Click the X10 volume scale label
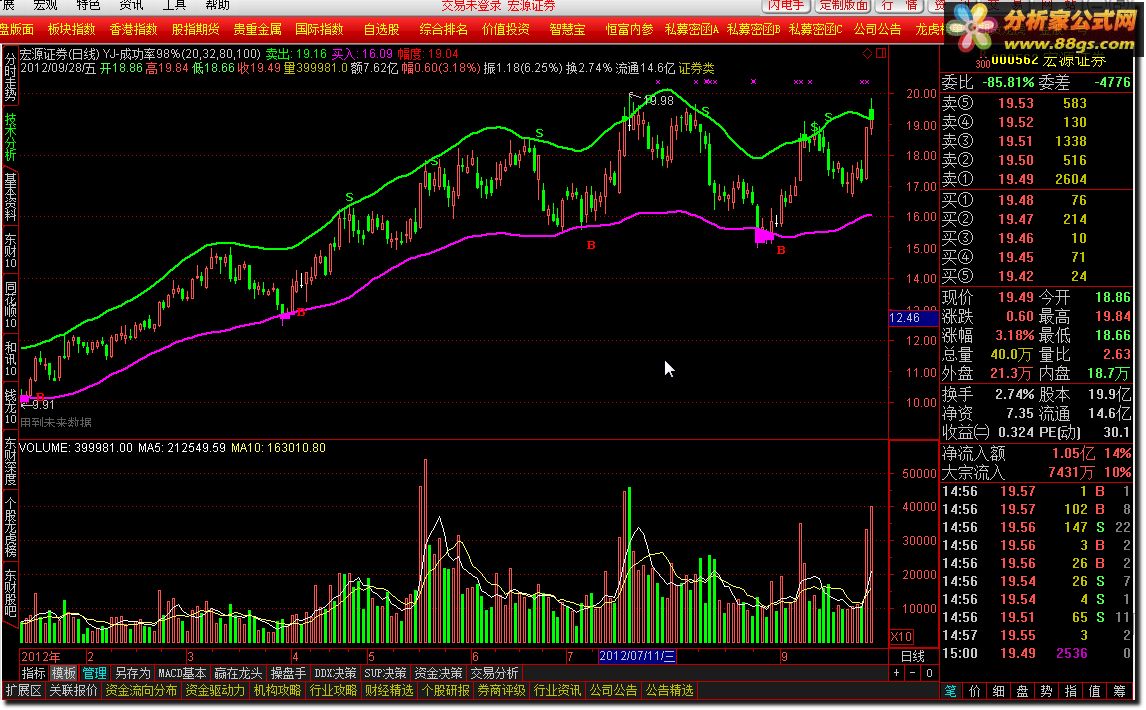1146x710 pixels. tap(901, 637)
